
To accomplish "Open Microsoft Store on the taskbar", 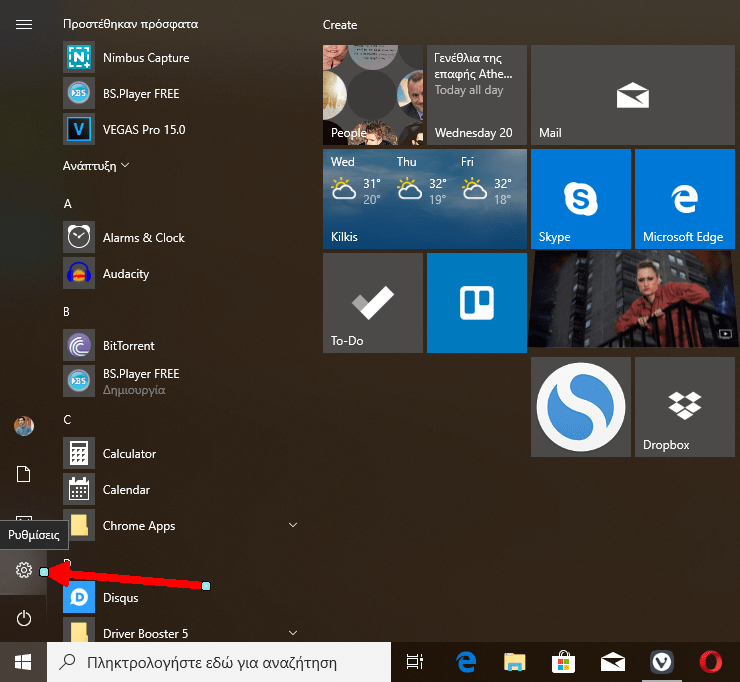I will pyautogui.click(x=563, y=662).
